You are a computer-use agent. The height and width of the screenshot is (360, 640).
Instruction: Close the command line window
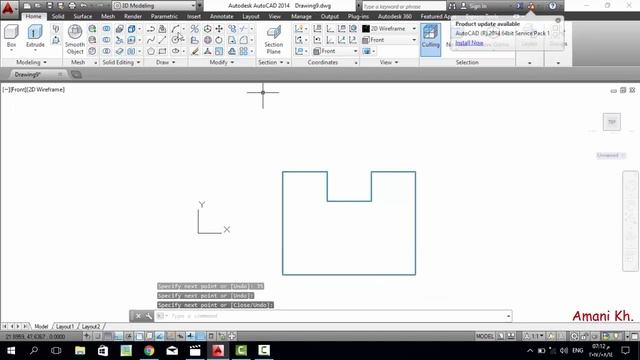(138, 316)
